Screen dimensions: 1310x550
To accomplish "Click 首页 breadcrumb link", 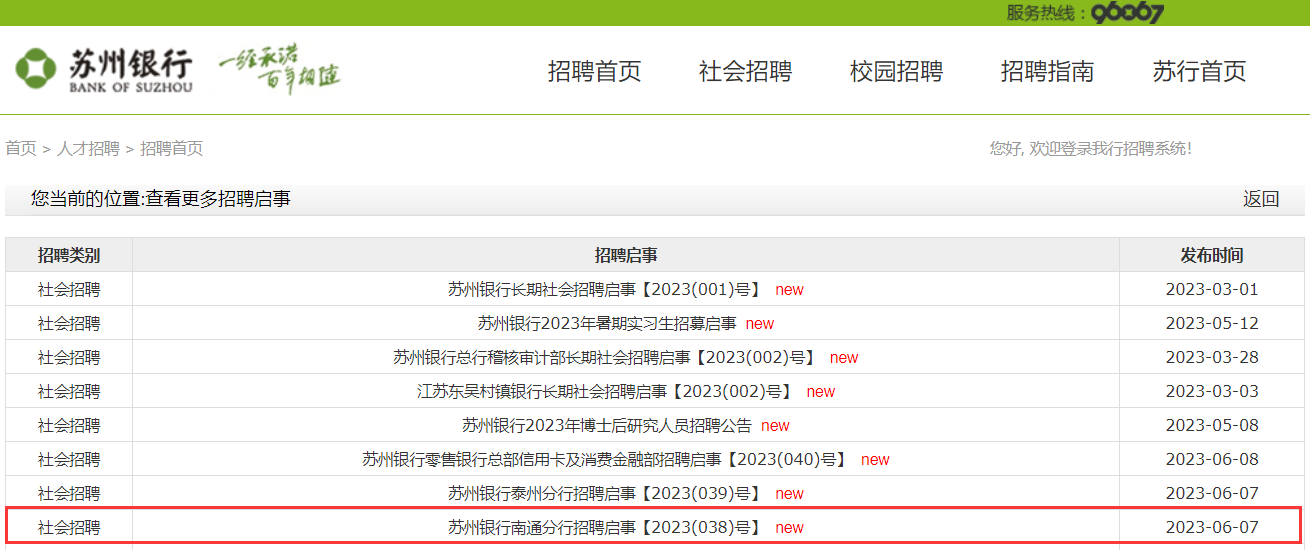I will 21,148.
